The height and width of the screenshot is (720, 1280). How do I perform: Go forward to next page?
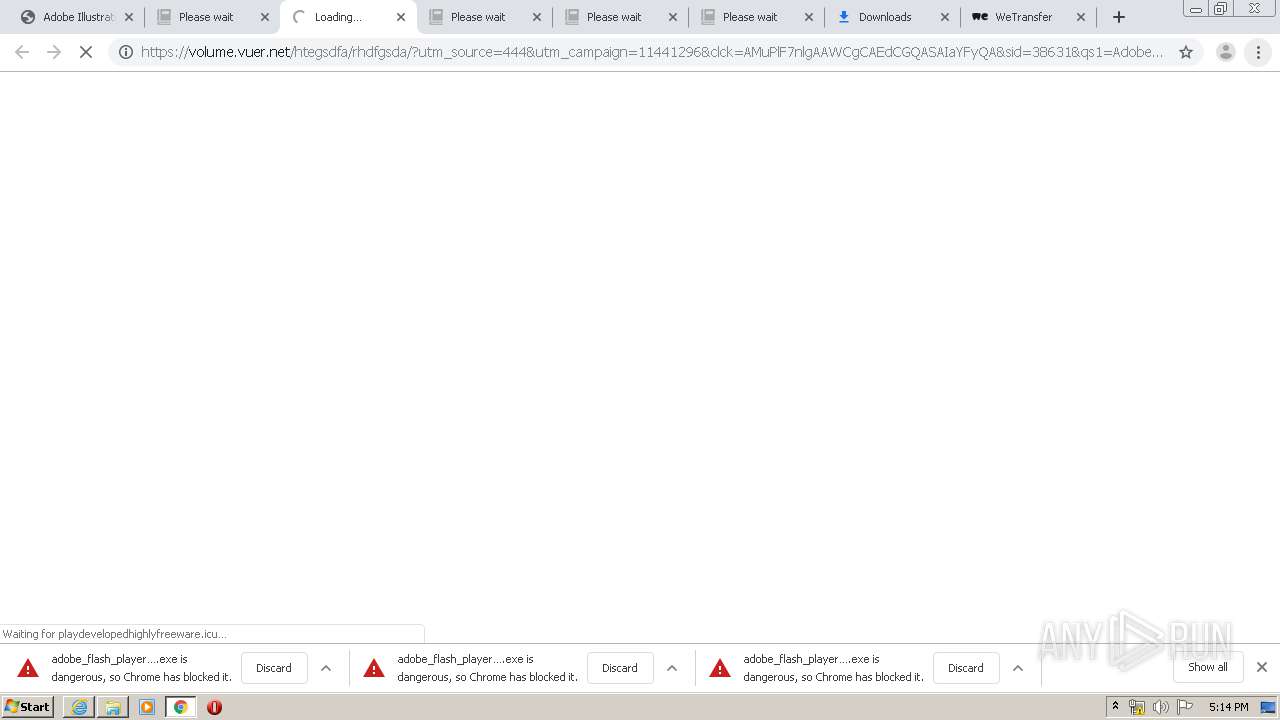(x=54, y=52)
